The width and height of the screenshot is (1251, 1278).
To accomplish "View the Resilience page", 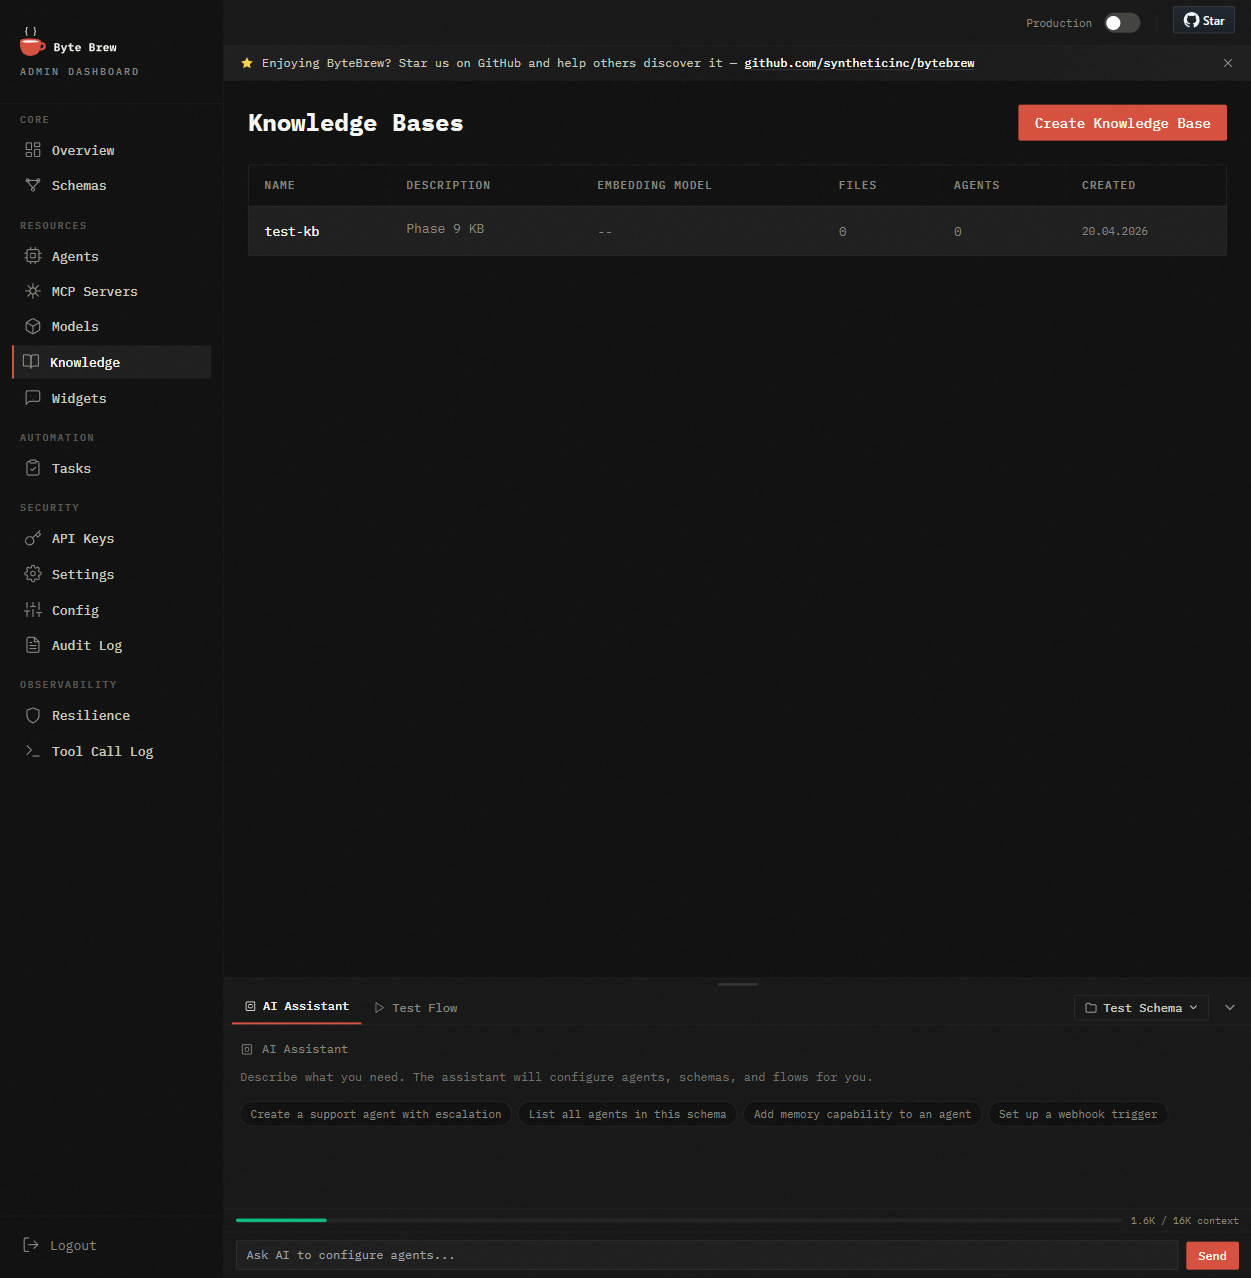I will coord(111,715).
